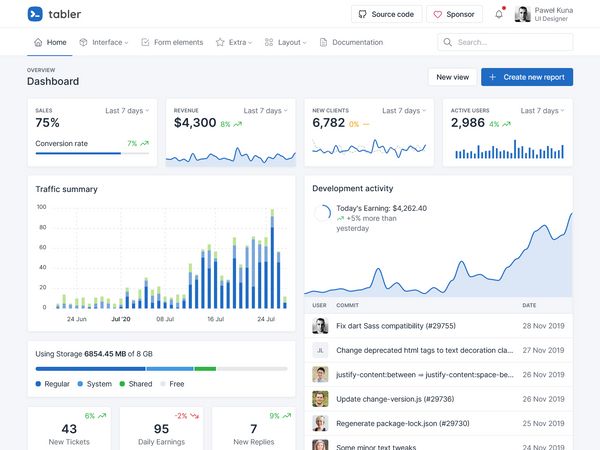The image size is (600, 450).
Task: Click the Active Users 4% trend arrow
Action: pos(507,124)
